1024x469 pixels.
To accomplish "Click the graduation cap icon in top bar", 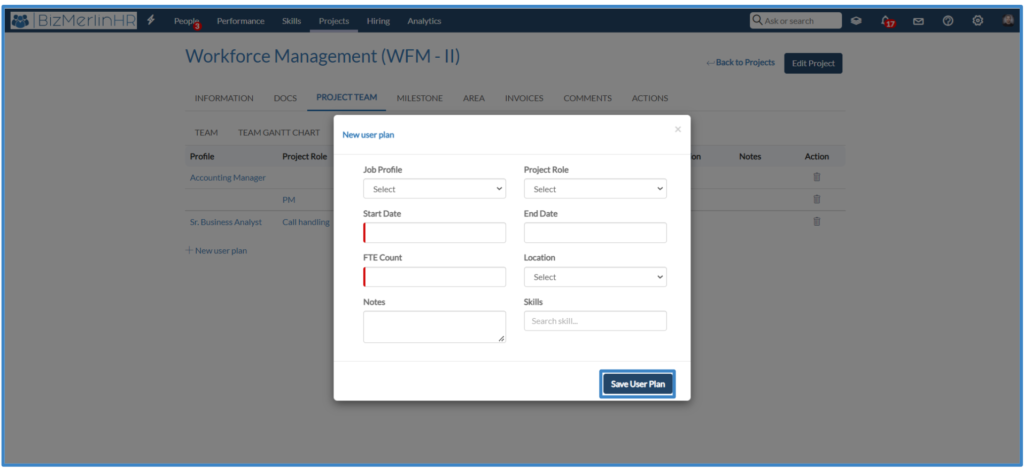I will tap(856, 21).
